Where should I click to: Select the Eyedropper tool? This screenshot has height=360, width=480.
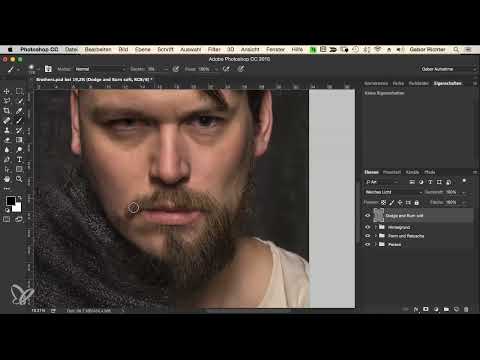pyautogui.click(x=19, y=111)
